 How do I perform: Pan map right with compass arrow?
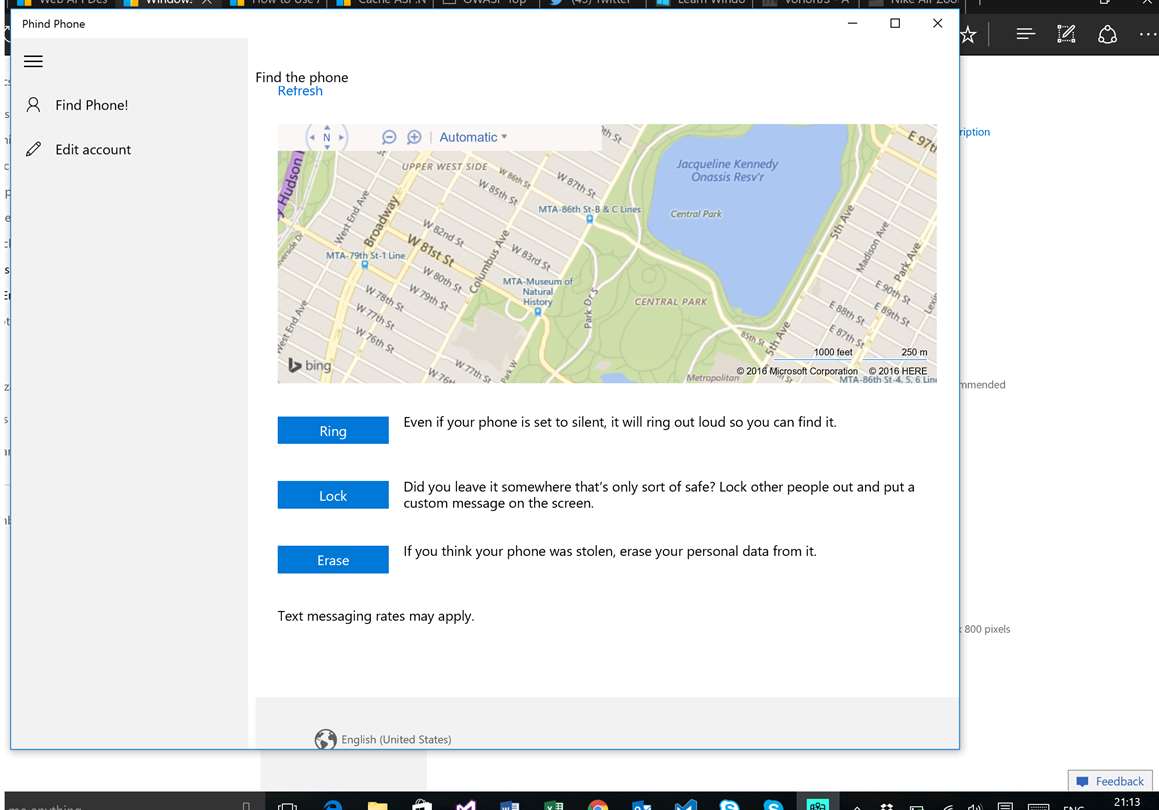(341, 137)
